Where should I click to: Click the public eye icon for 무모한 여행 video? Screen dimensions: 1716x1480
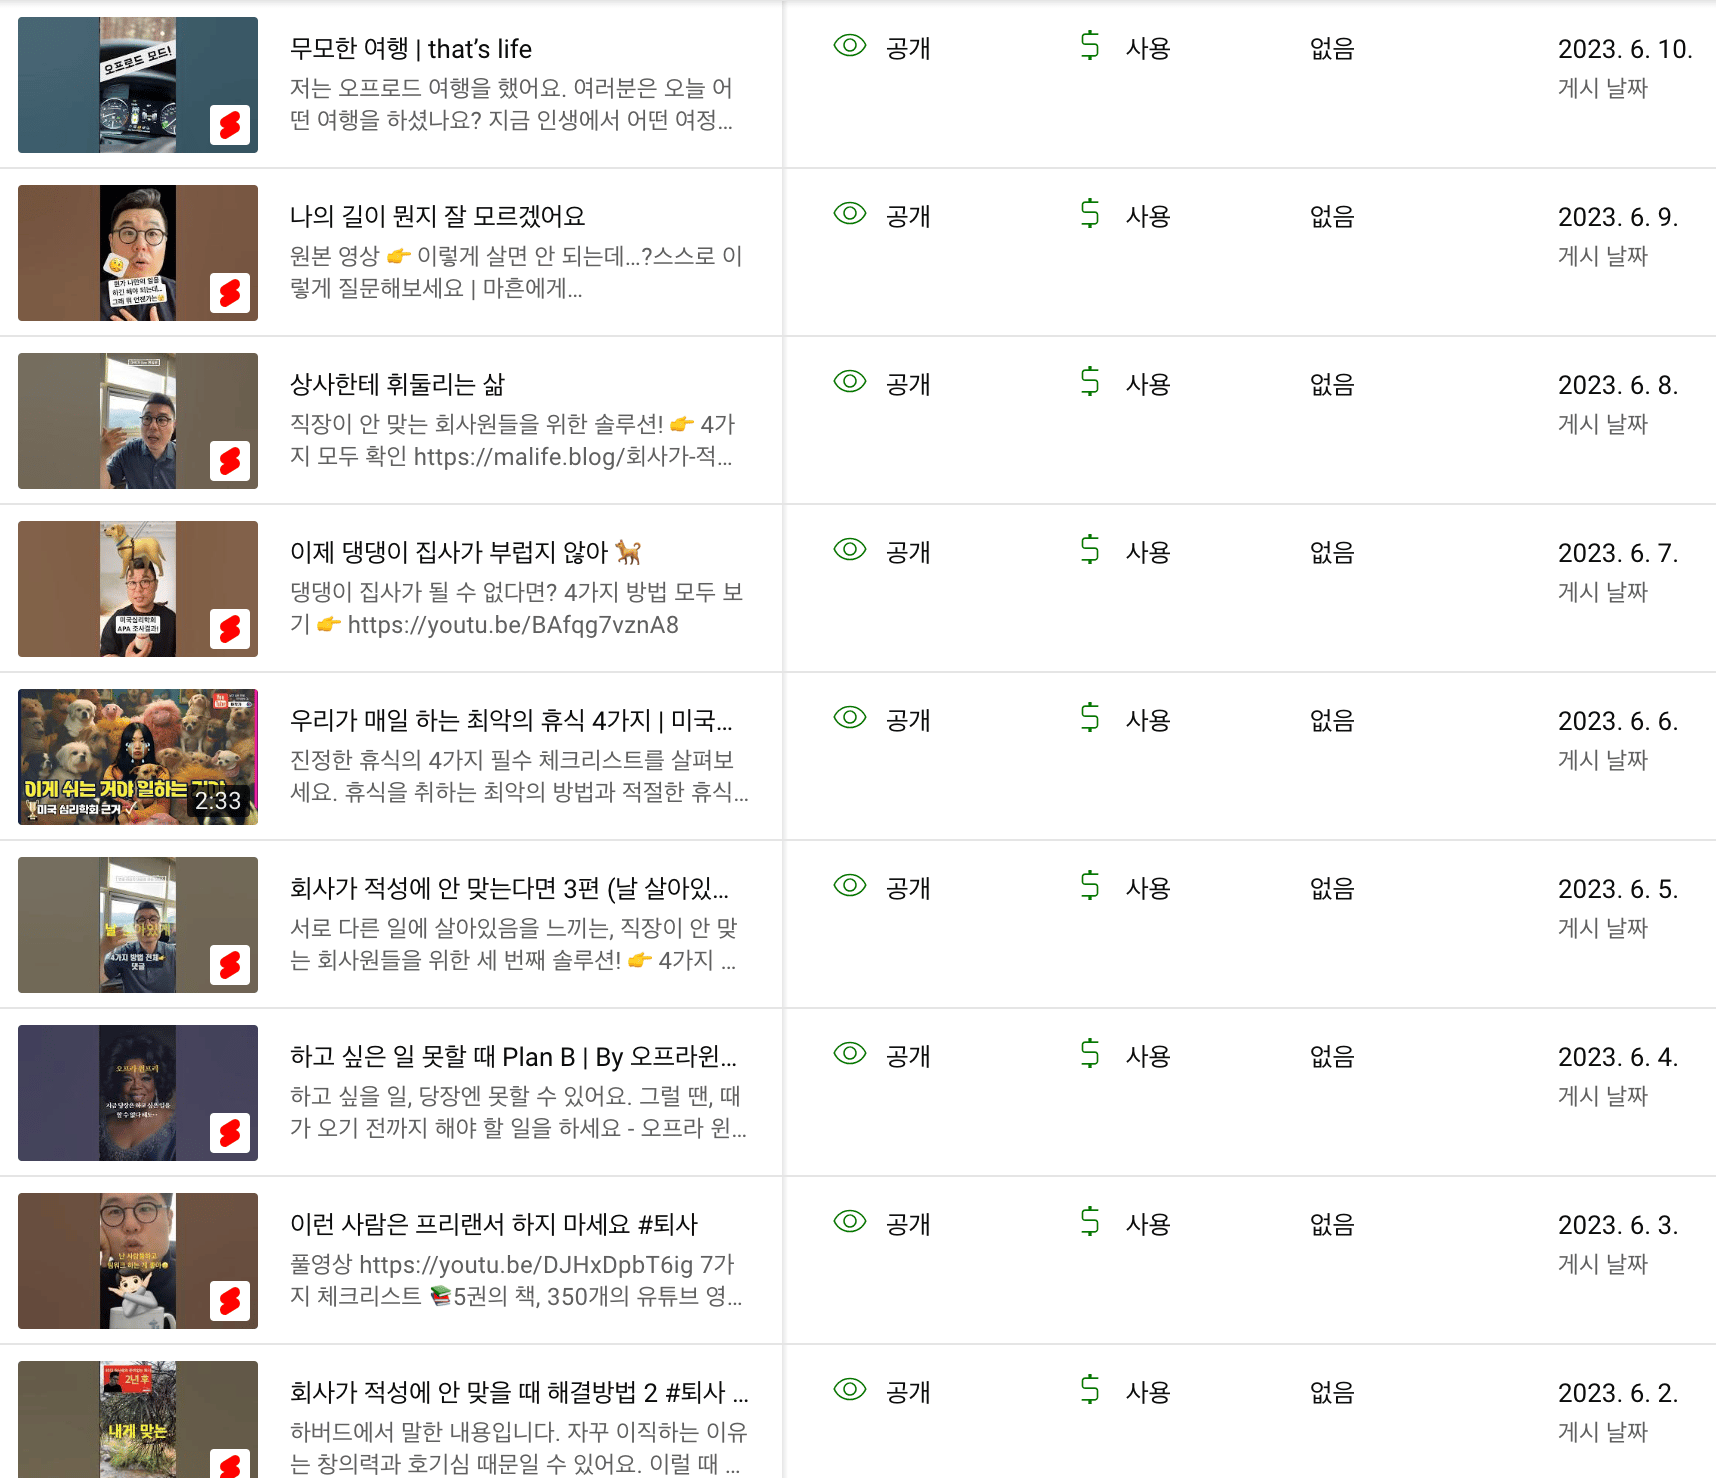[850, 46]
